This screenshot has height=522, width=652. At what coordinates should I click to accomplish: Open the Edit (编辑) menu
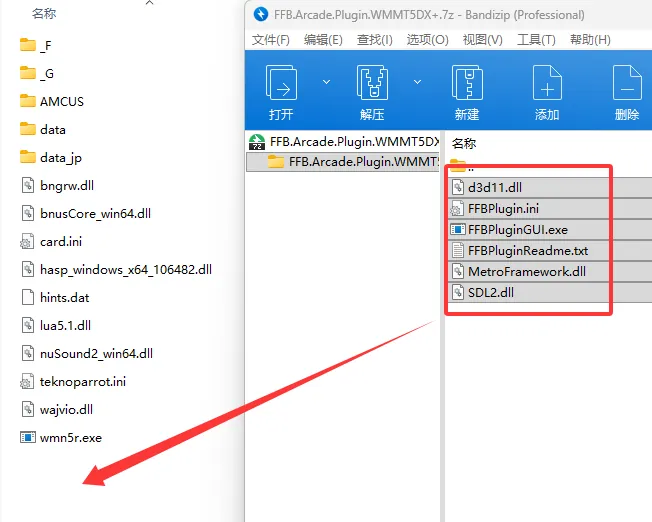click(323, 39)
